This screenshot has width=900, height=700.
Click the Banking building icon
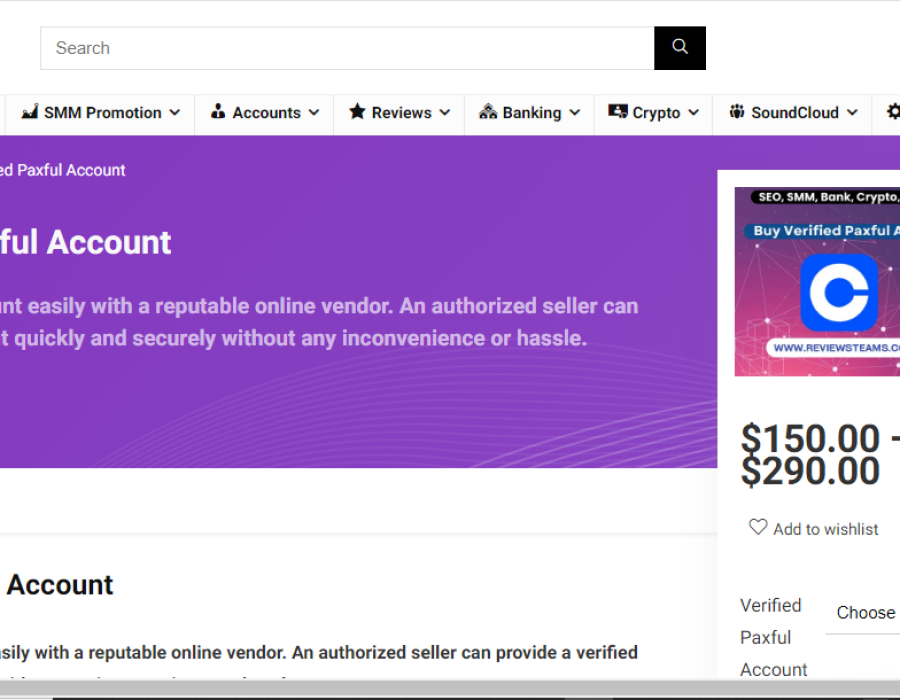click(x=488, y=112)
